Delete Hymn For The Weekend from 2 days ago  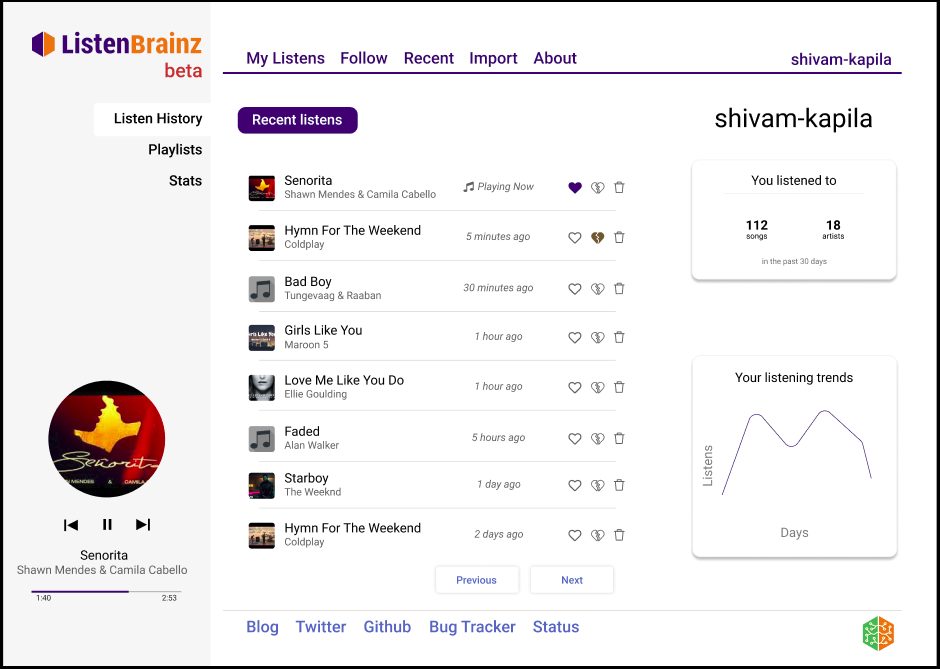click(619, 535)
